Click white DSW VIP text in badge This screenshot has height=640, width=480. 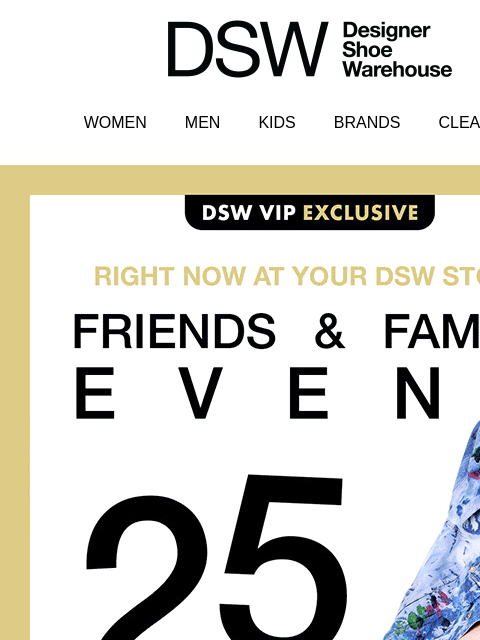coord(249,213)
